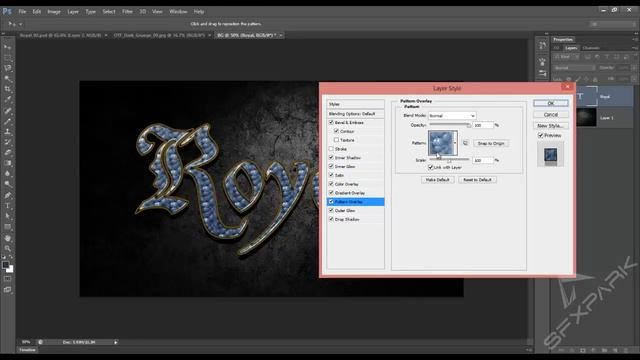Enable the Texture option
The width and height of the screenshot is (640, 360).
tap(336, 140)
